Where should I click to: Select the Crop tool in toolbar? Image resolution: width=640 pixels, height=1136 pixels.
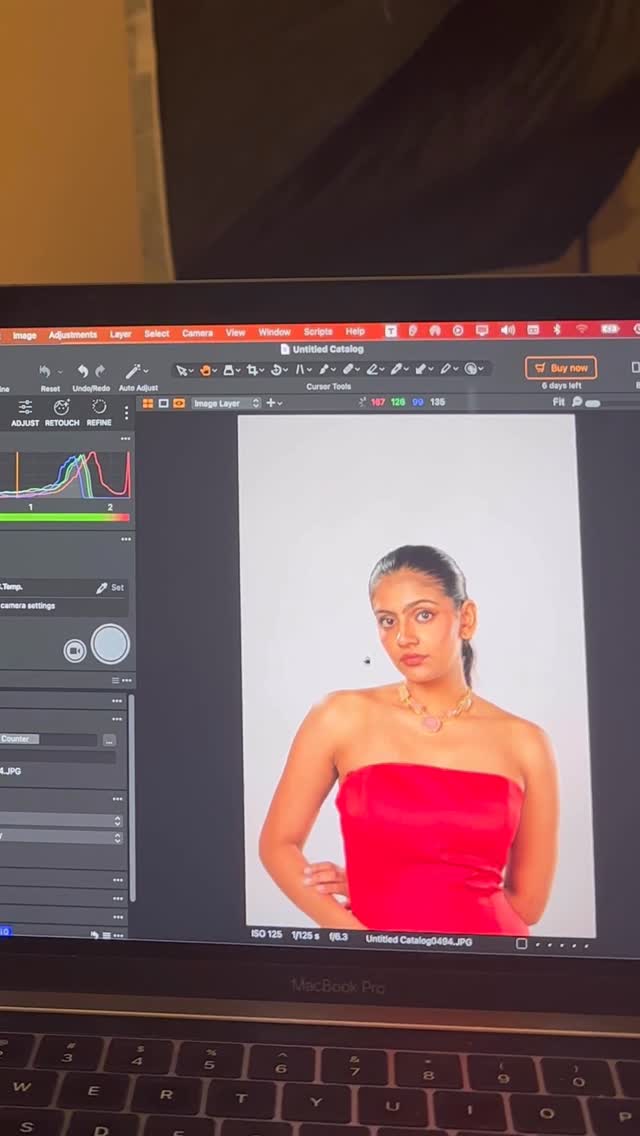pos(254,370)
